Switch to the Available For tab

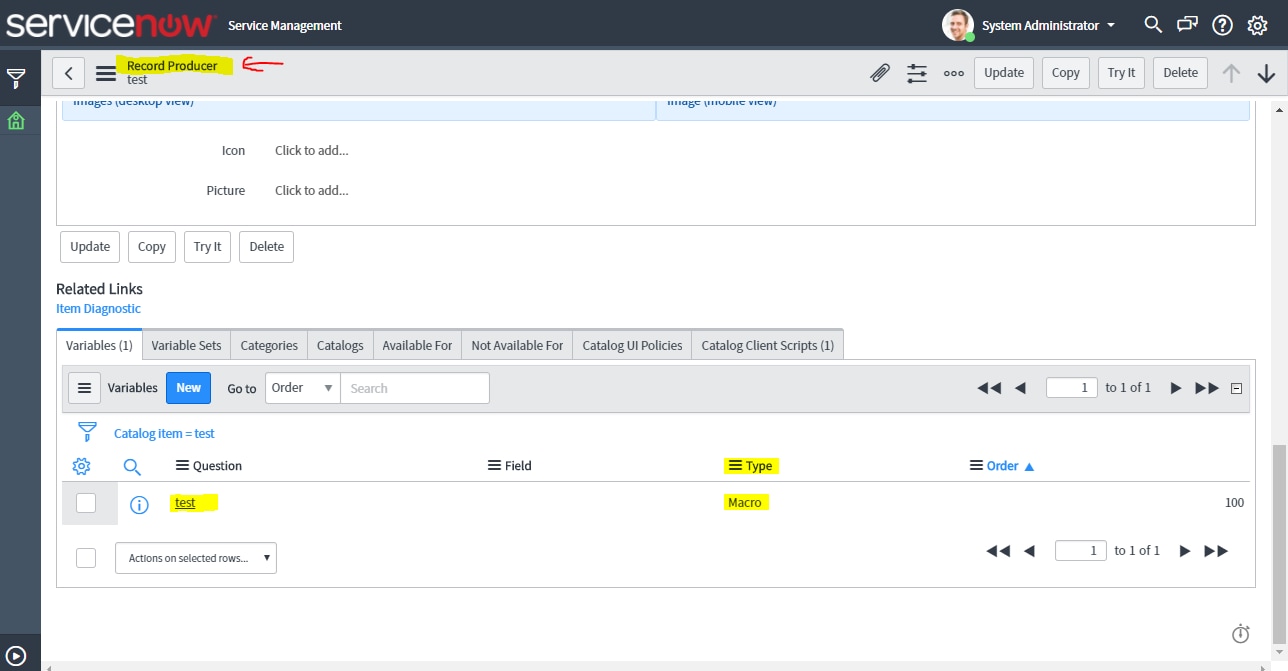click(417, 345)
